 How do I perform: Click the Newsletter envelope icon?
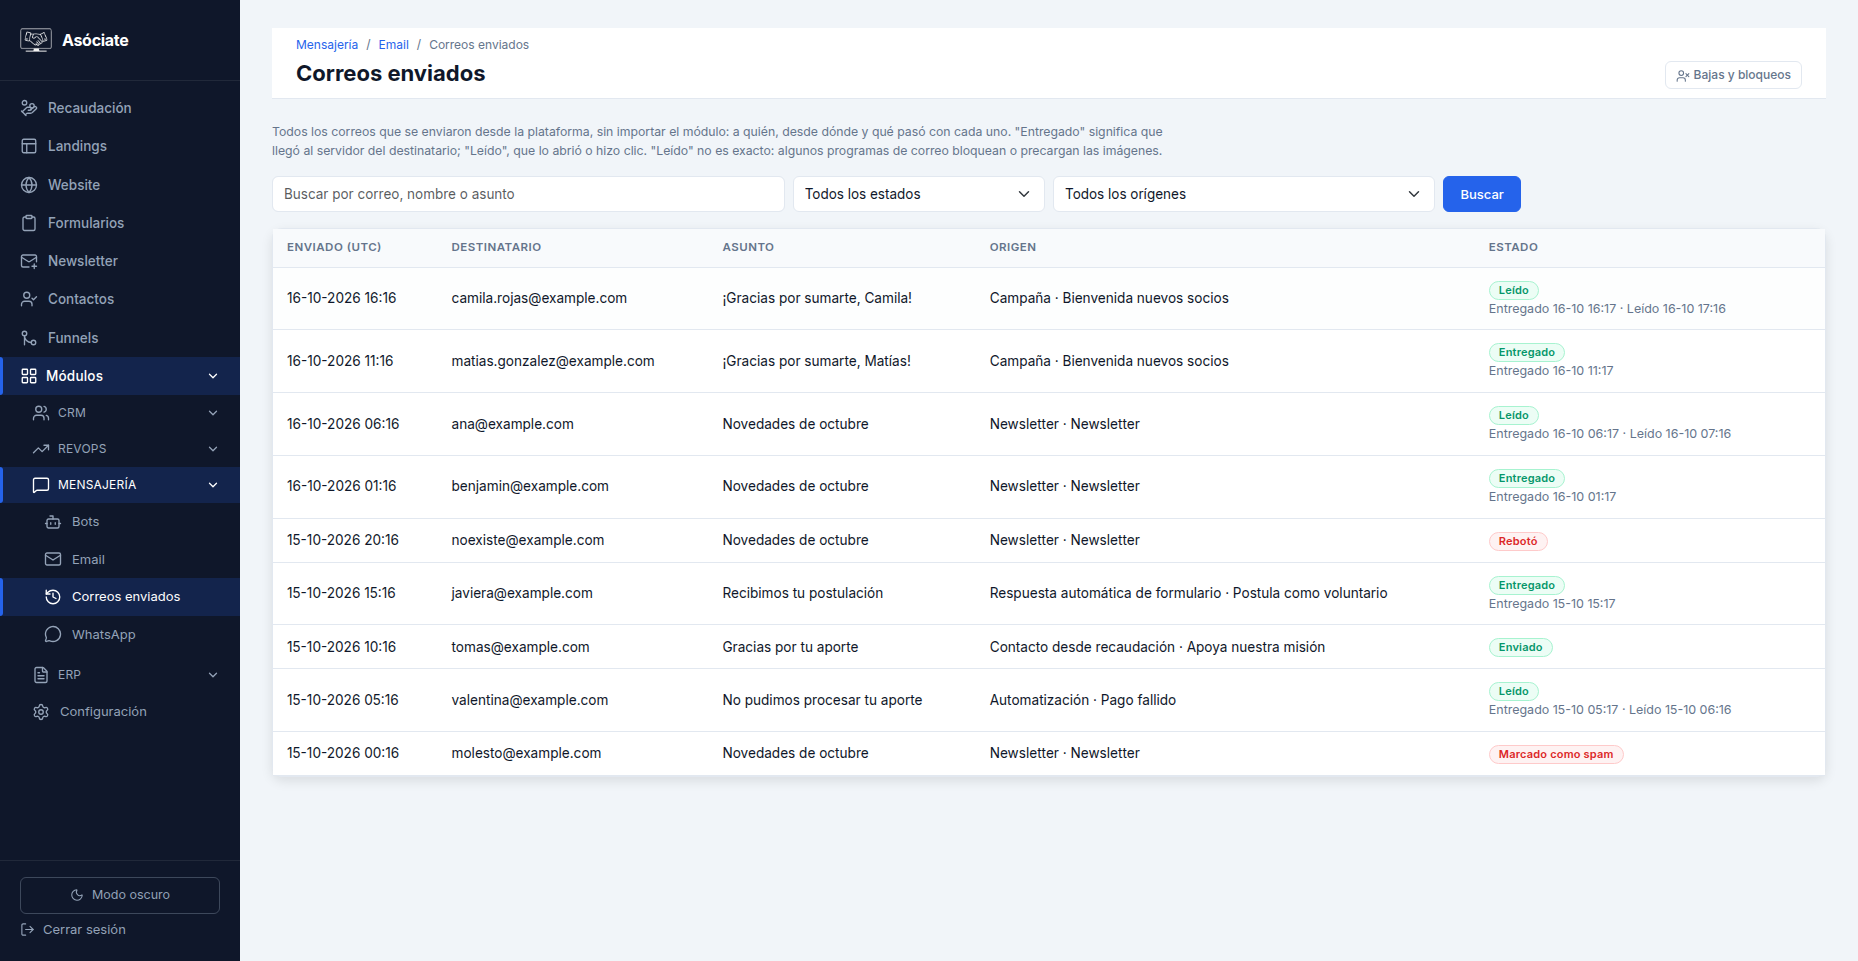click(x=29, y=261)
